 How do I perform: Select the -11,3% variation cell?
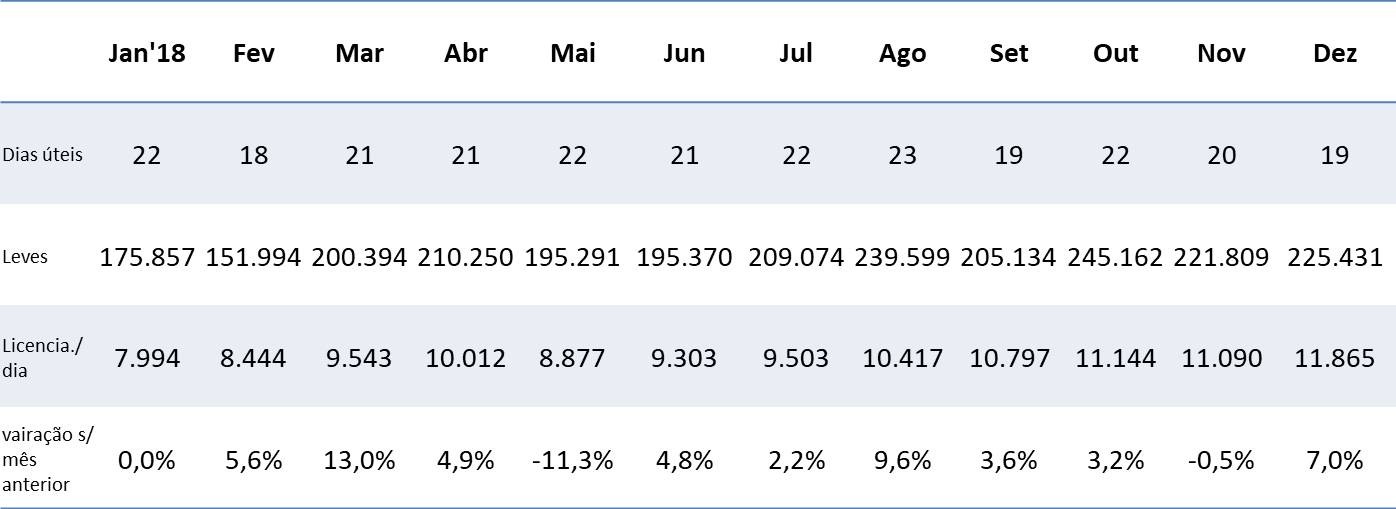click(572, 460)
